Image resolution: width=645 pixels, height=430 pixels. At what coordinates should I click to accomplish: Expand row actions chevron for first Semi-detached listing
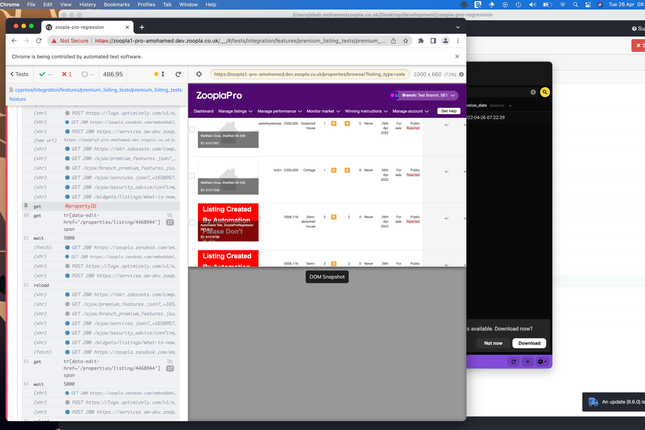pyautogui.click(x=446, y=218)
